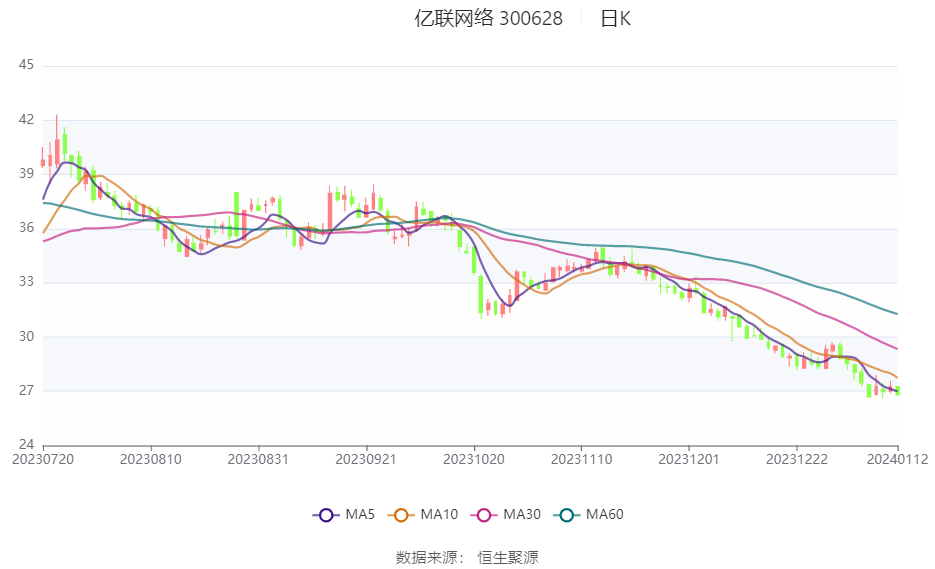The width and height of the screenshot is (935, 569).
Task: Toggle the MA60 legend series
Action: point(589,515)
